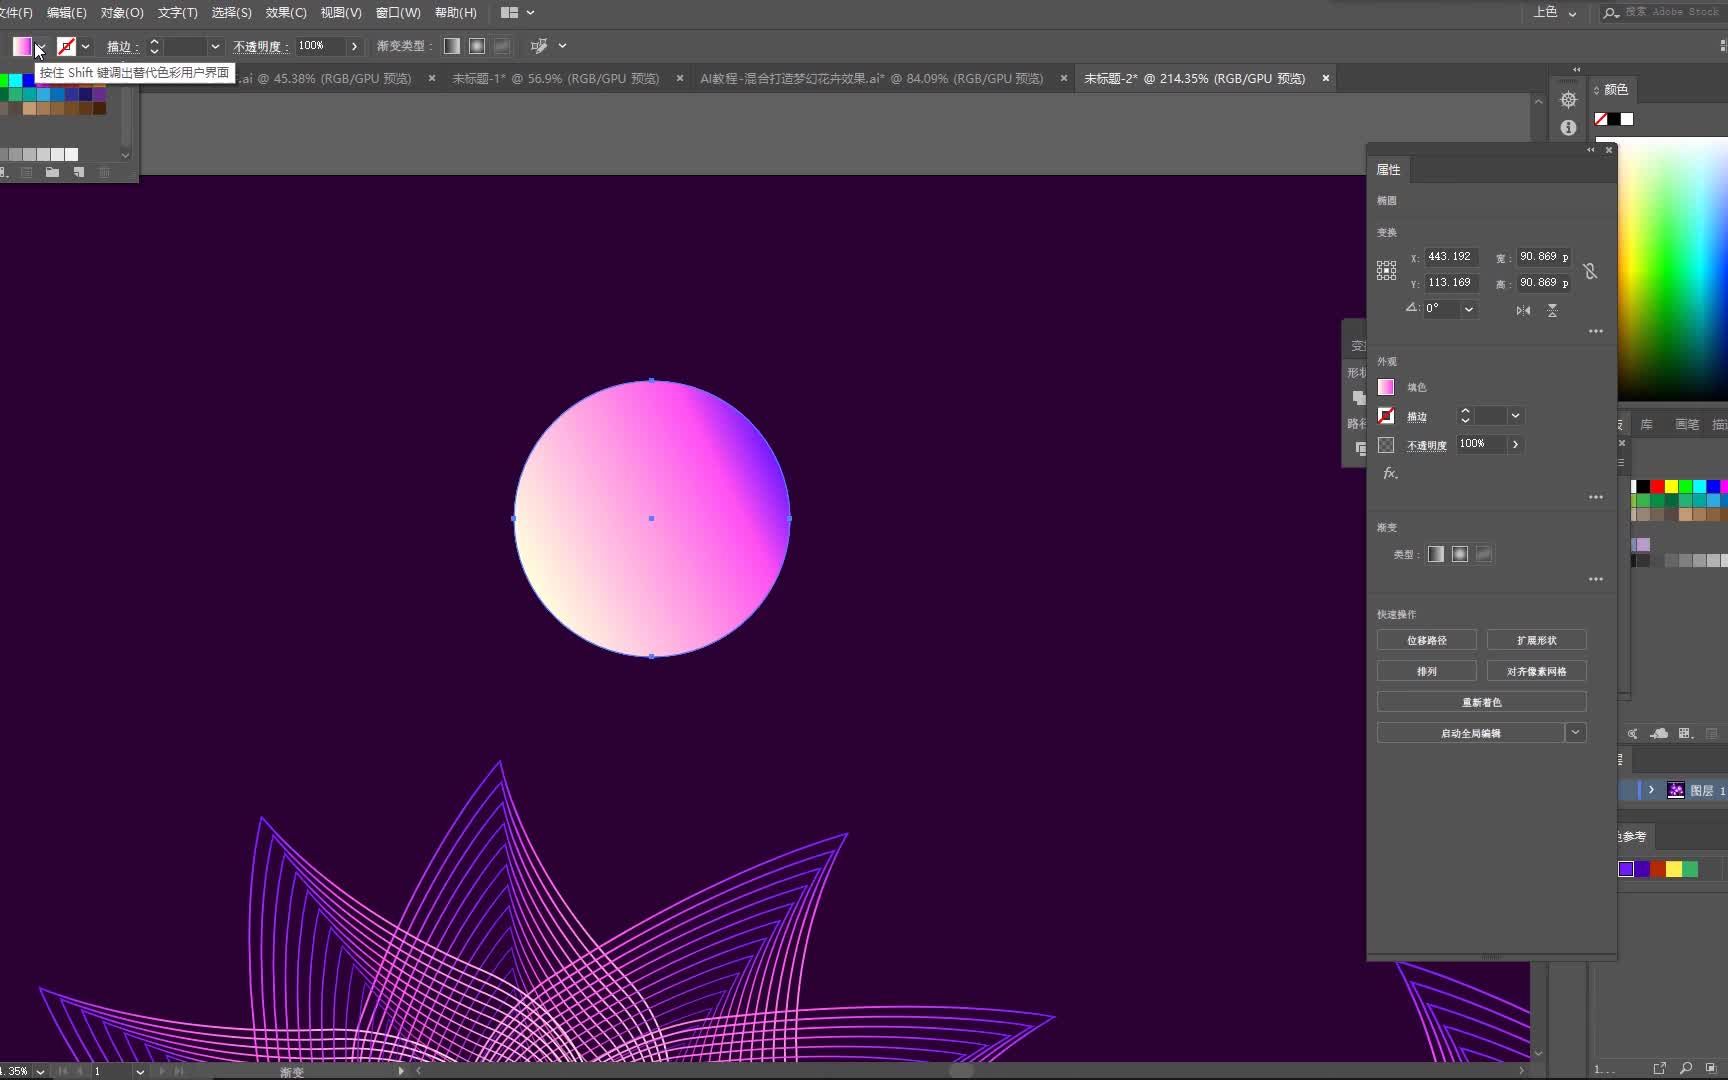This screenshot has height=1080, width=1728.
Task: Click the stroke weight stepper in 属性 panel
Action: pos(1465,415)
